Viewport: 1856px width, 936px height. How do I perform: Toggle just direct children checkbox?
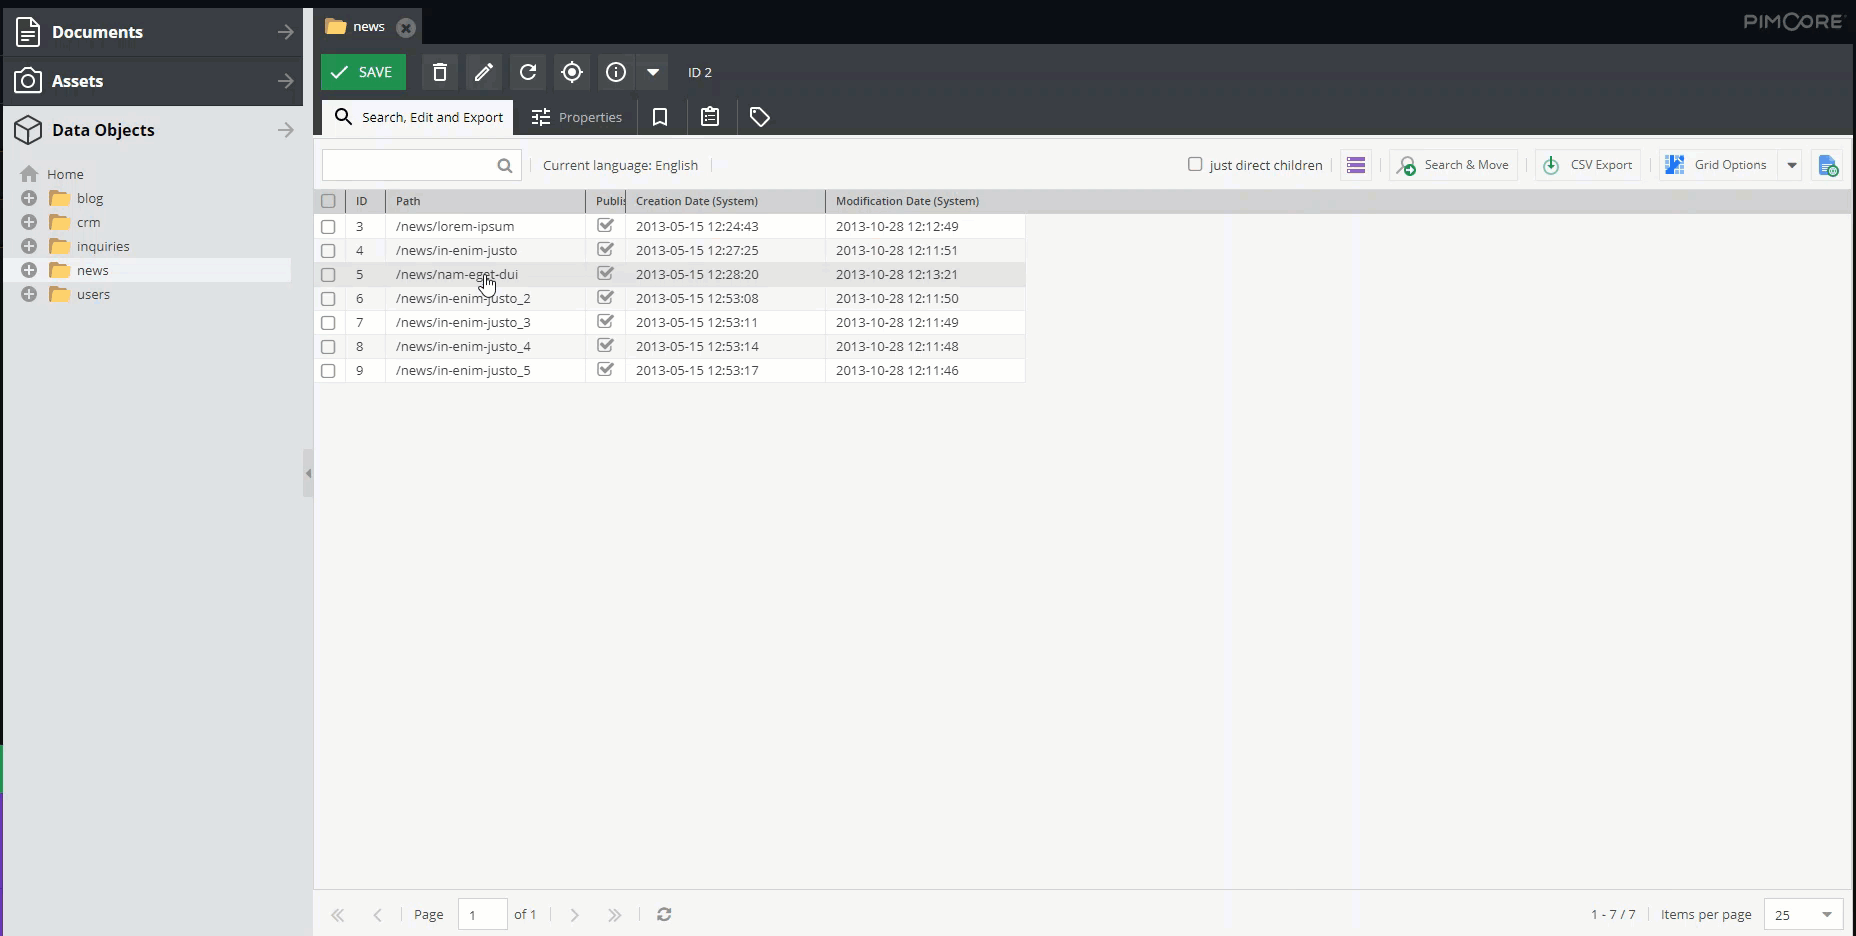tap(1195, 164)
